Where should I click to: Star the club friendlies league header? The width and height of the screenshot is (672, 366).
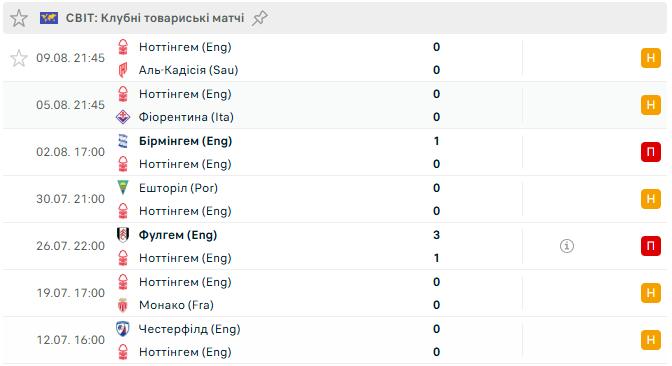click(19, 18)
